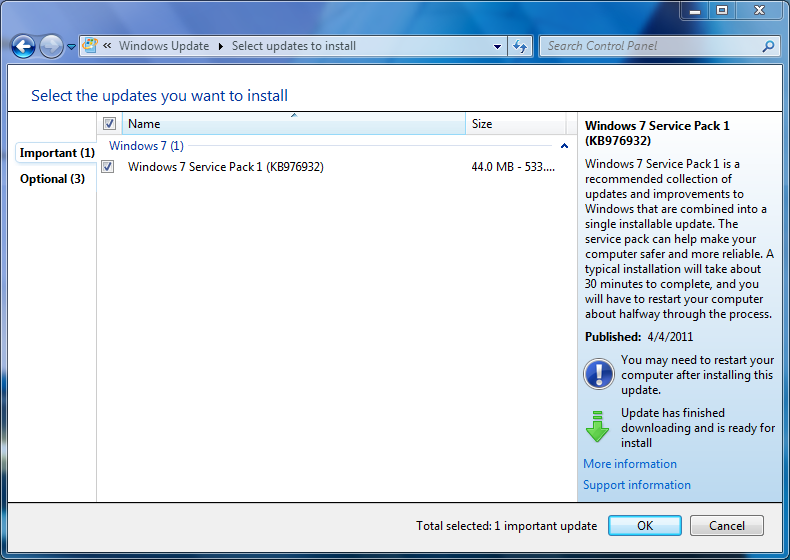This screenshot has height=560, width=790.
Task: Sort the list by Size column
Action: [515, 124]
